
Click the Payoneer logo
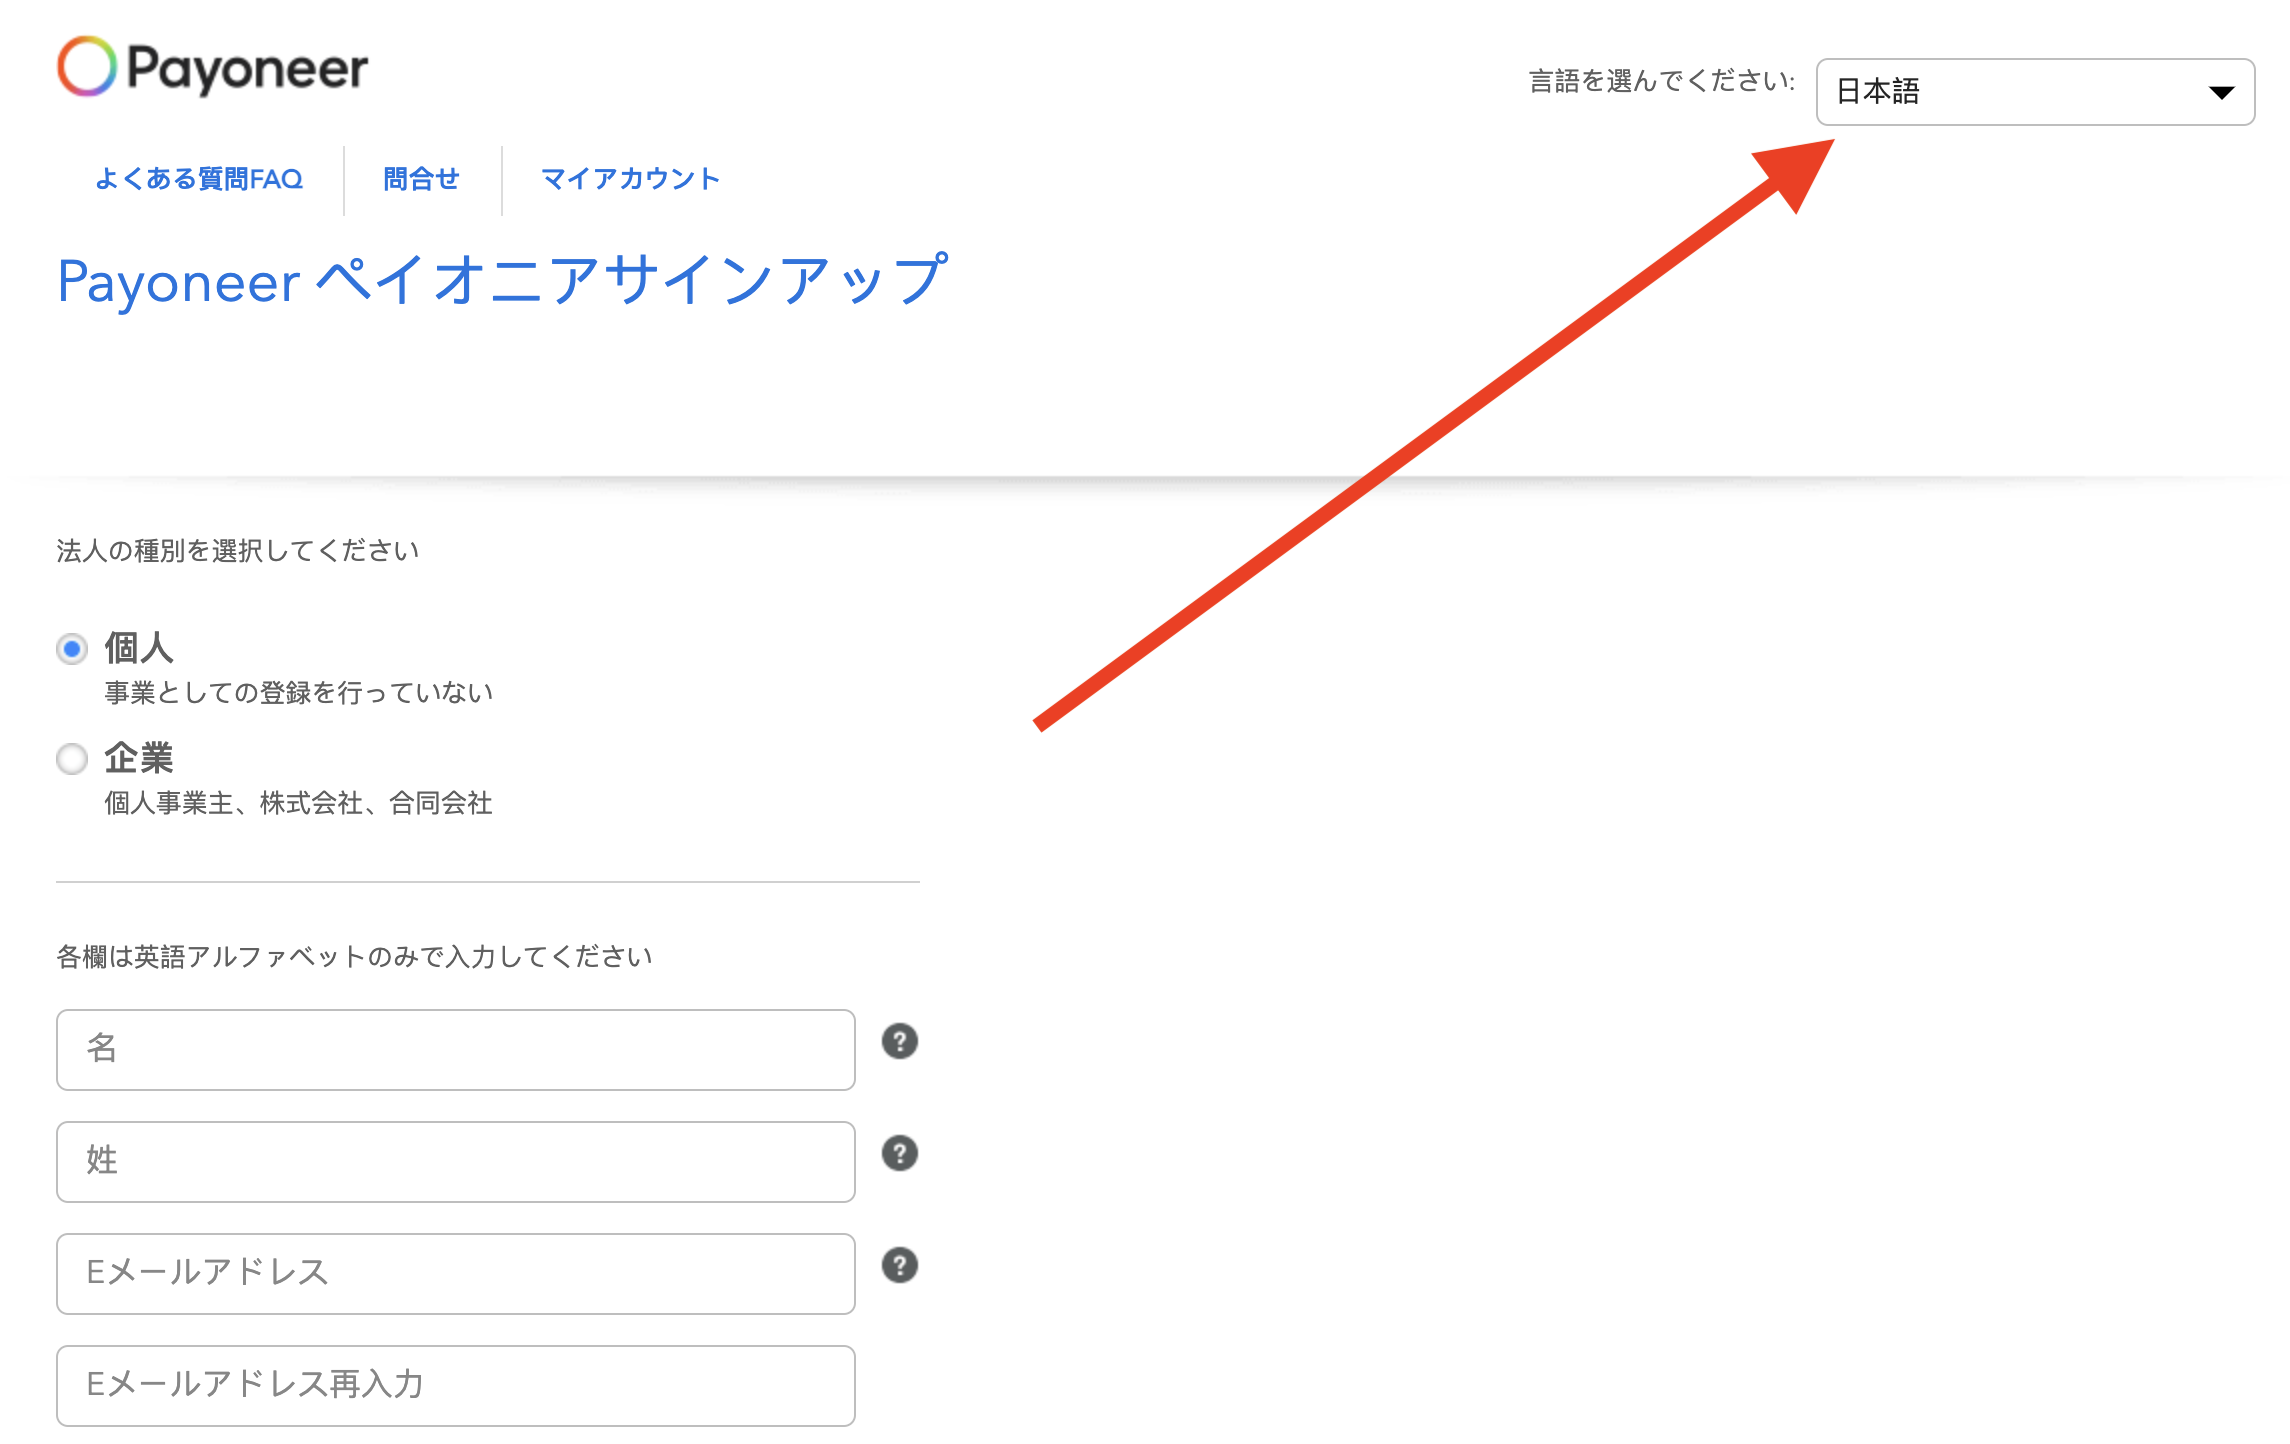pos(212,67)
